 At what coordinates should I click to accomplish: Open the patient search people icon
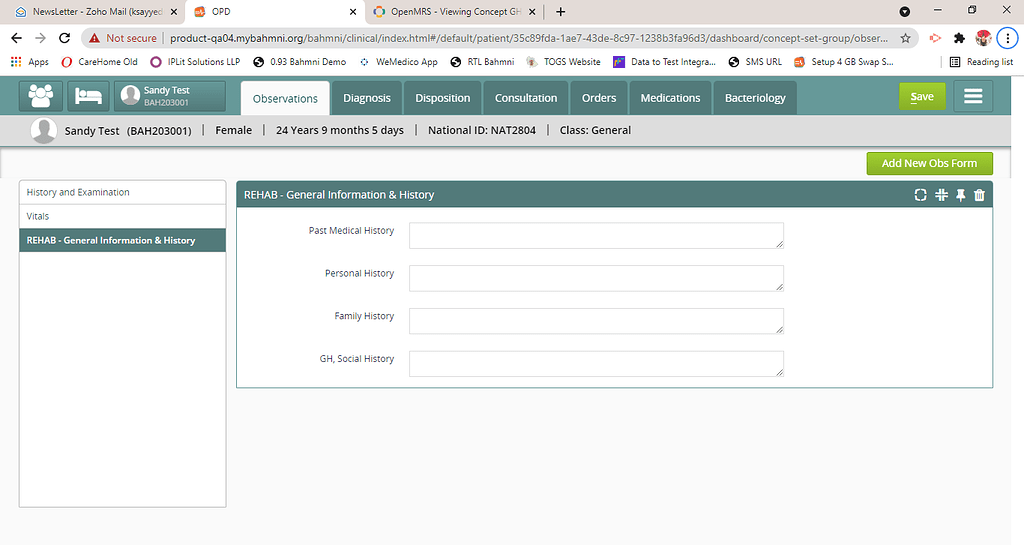coord(41,96)
